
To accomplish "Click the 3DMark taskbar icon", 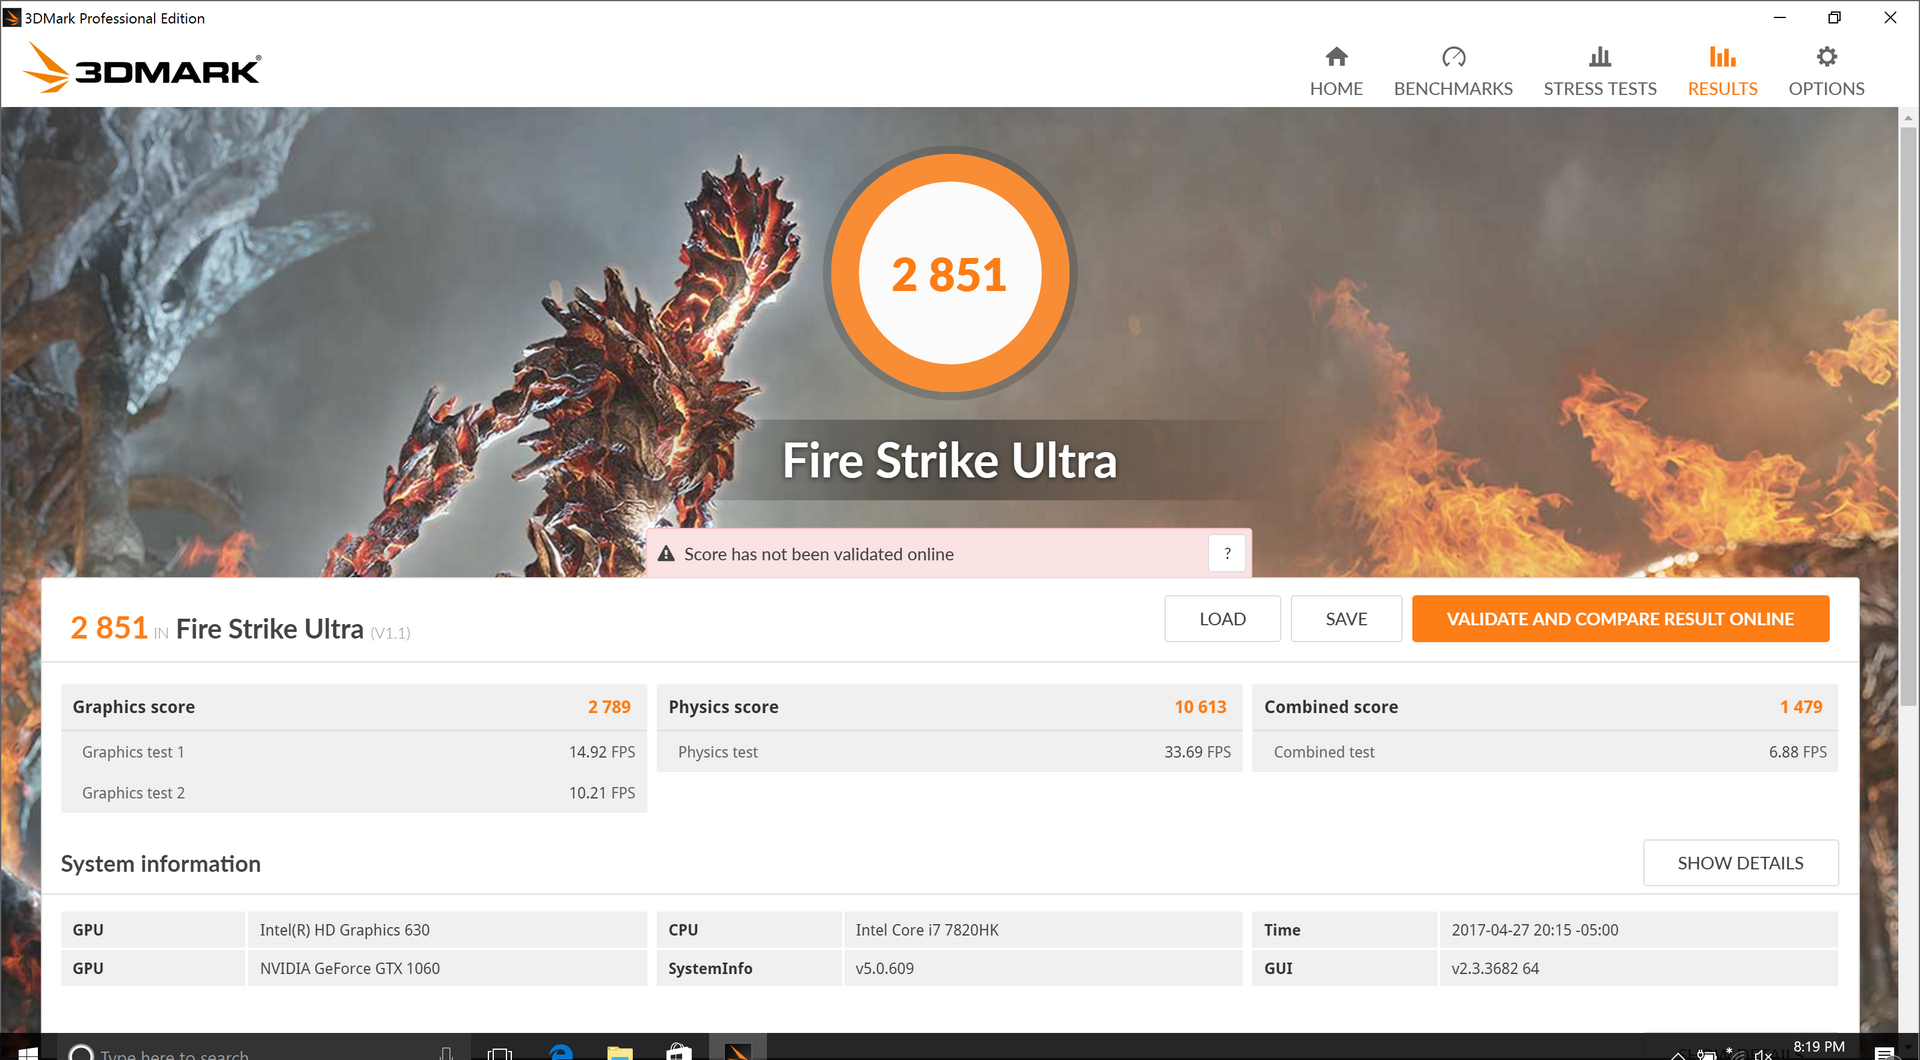I will click(x=738, y=1050).
